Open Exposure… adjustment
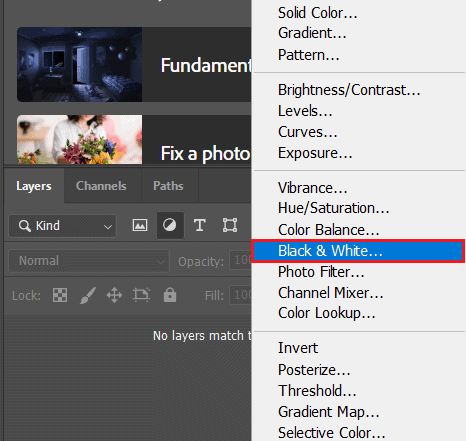Viewport: 466px width, 441px height. 315,153
